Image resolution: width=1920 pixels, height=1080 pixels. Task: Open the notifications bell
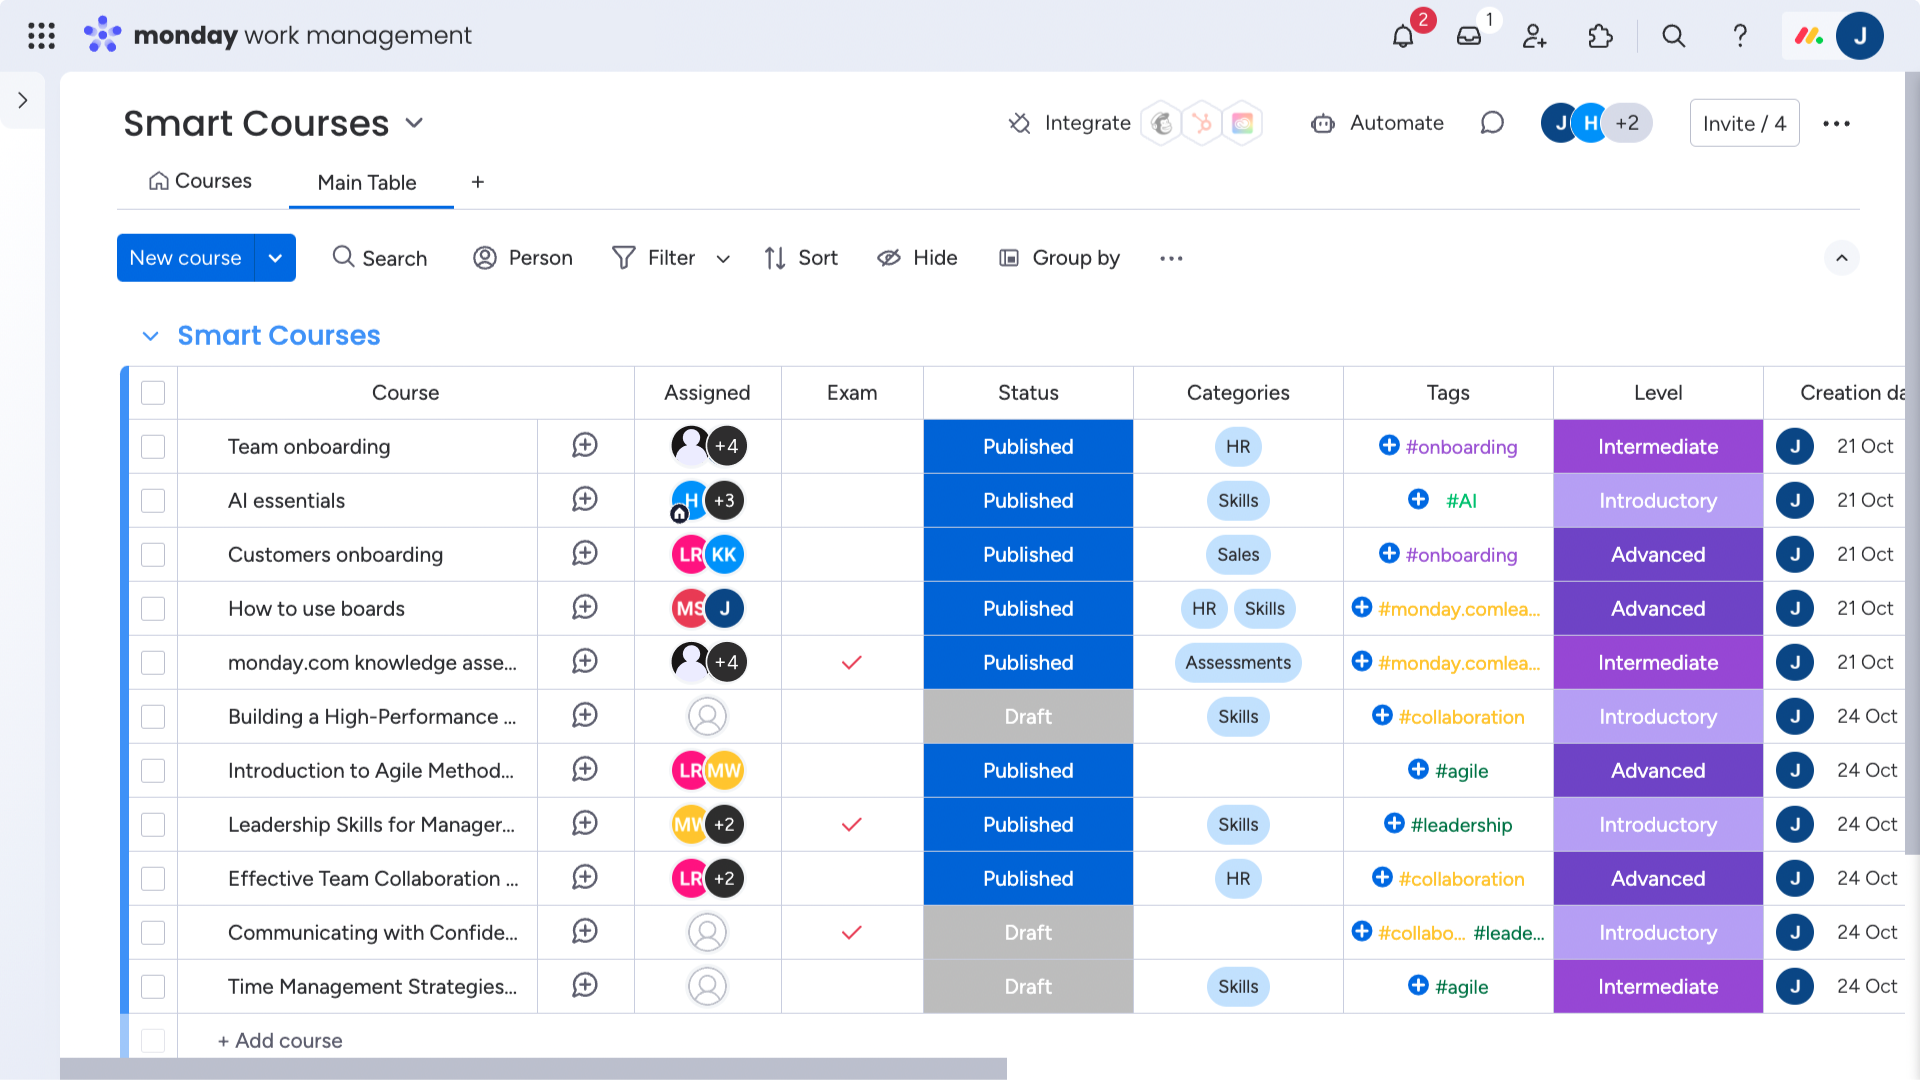tap(1403, 37)
